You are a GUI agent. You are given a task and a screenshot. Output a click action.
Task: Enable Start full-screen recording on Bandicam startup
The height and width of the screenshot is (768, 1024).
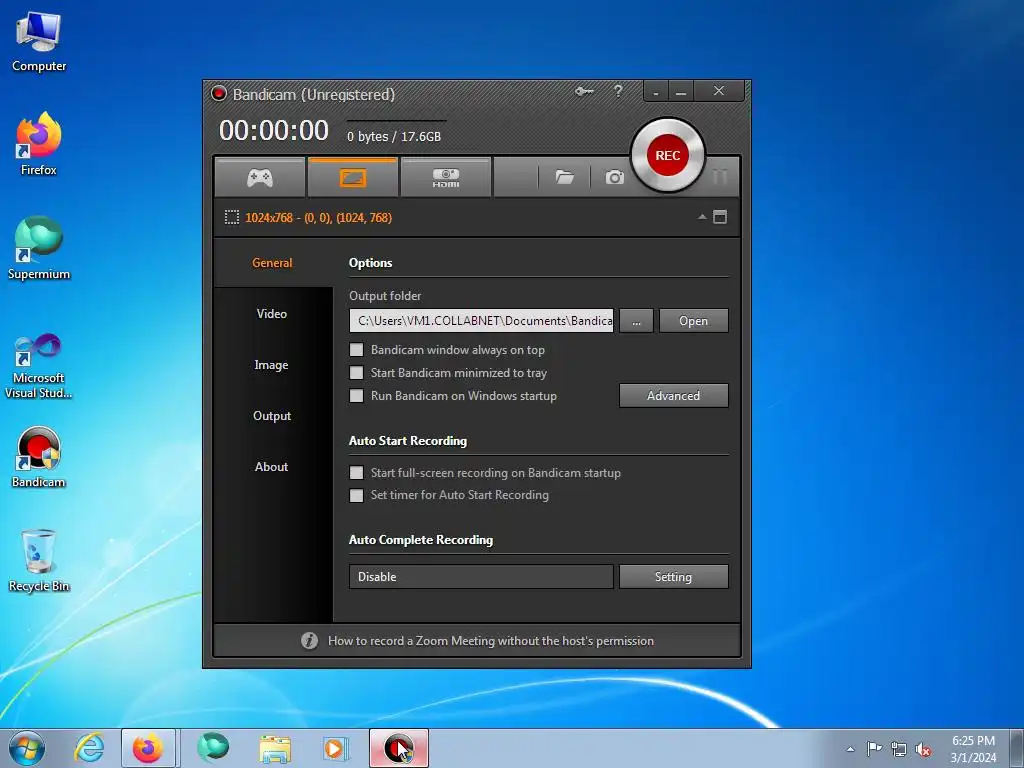(x=357, y=473)
